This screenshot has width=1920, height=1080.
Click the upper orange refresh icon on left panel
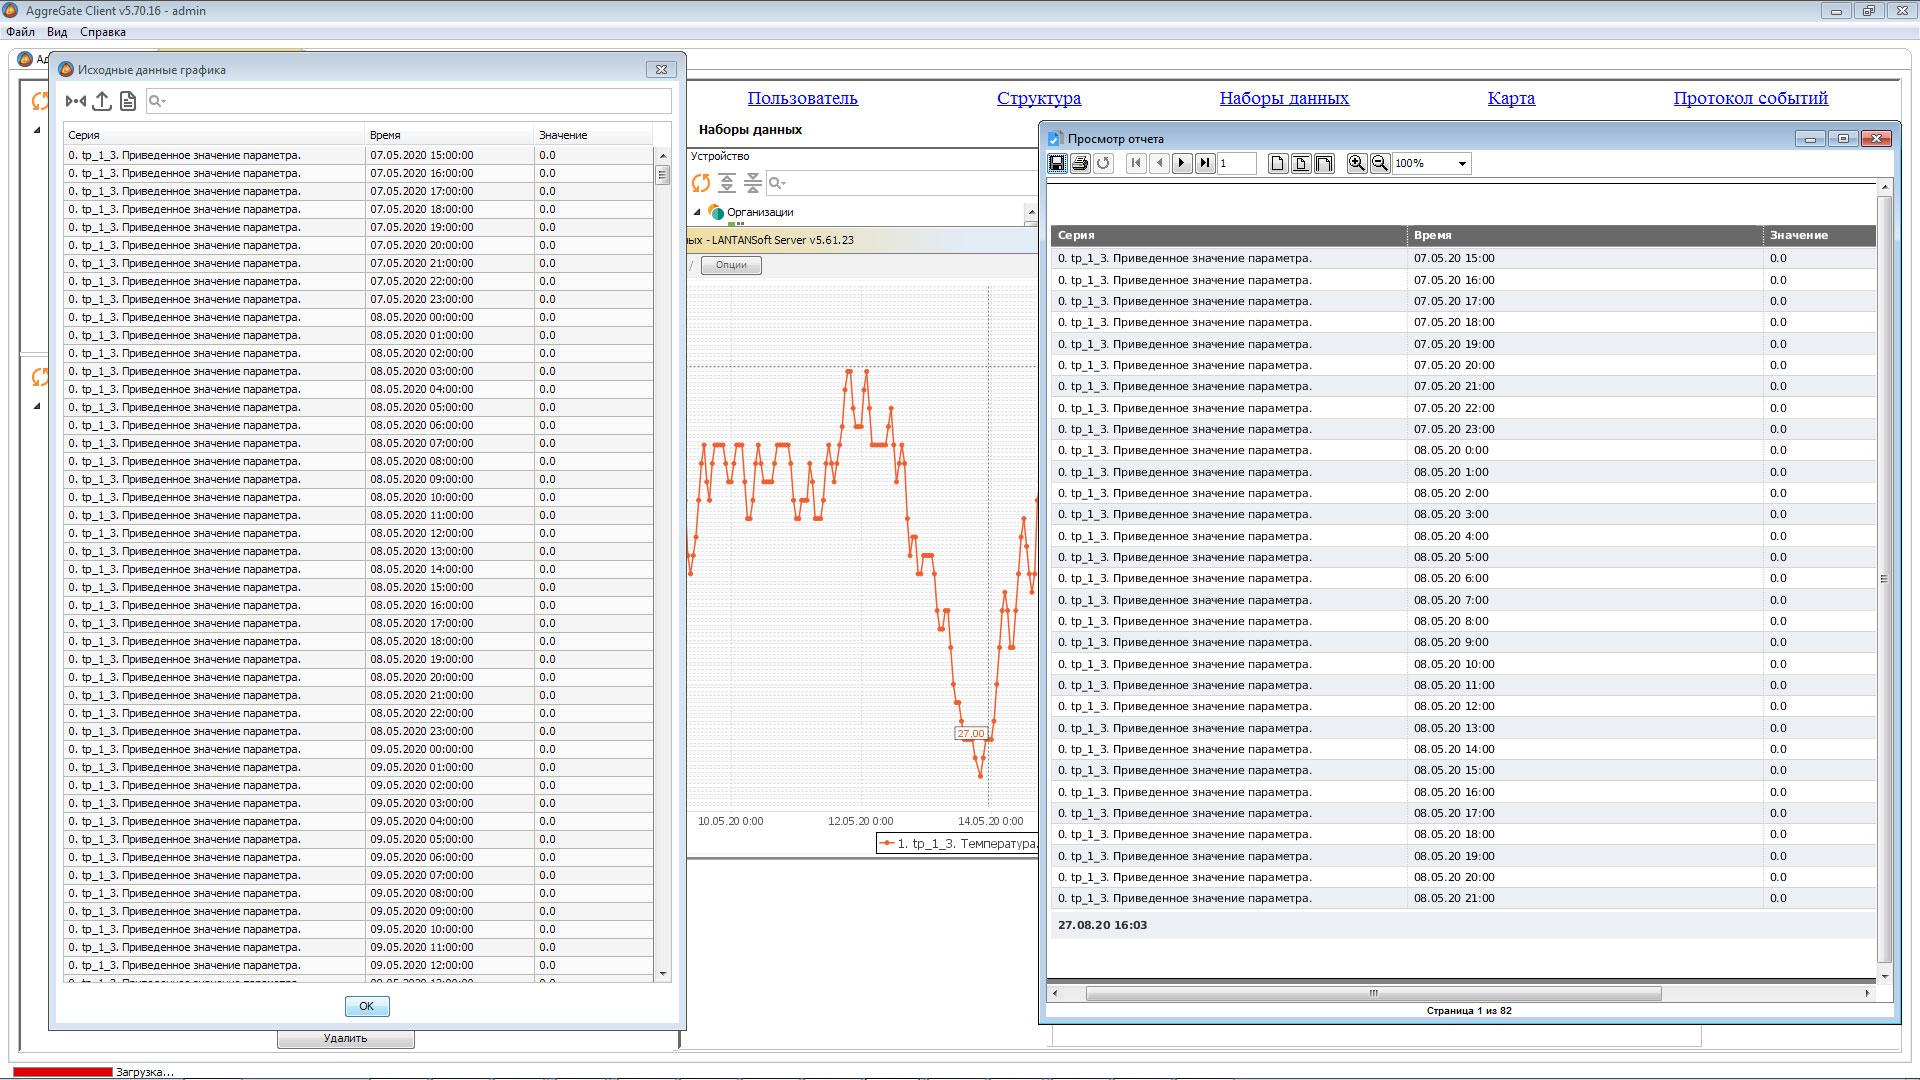click(40, 101)
